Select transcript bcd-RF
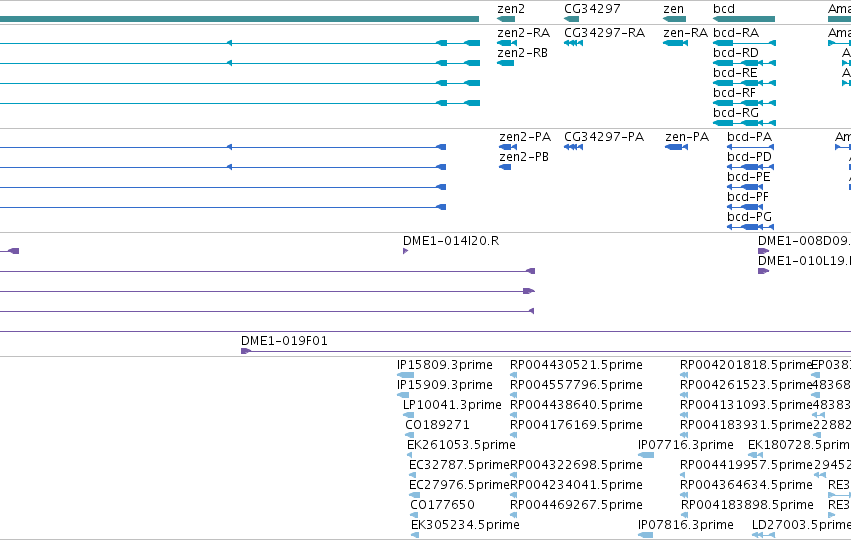Screen dimensions: 851x540 [x=734, y=93]
